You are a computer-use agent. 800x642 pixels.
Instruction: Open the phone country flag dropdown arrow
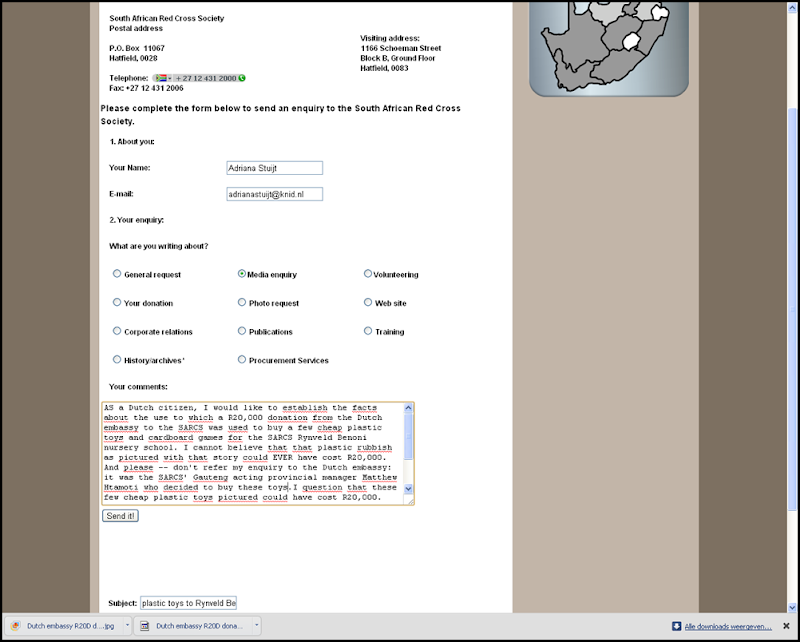[170, 79]
